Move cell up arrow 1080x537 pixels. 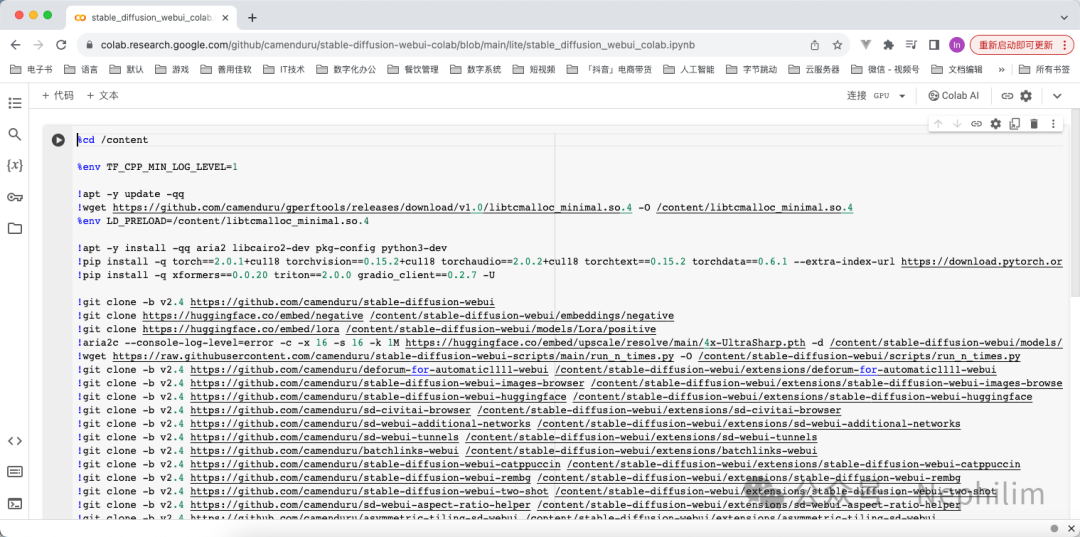[x=938, y=123]
